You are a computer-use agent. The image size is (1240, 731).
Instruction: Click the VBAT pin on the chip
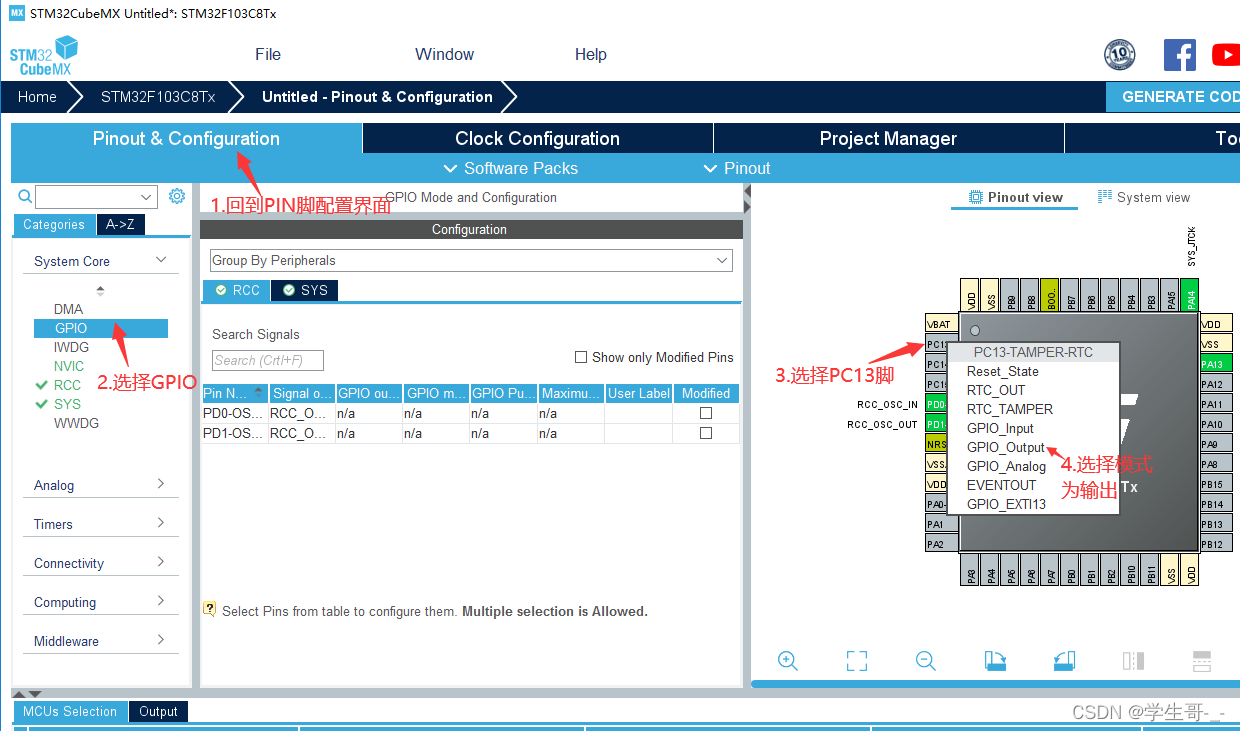[941, 324]
